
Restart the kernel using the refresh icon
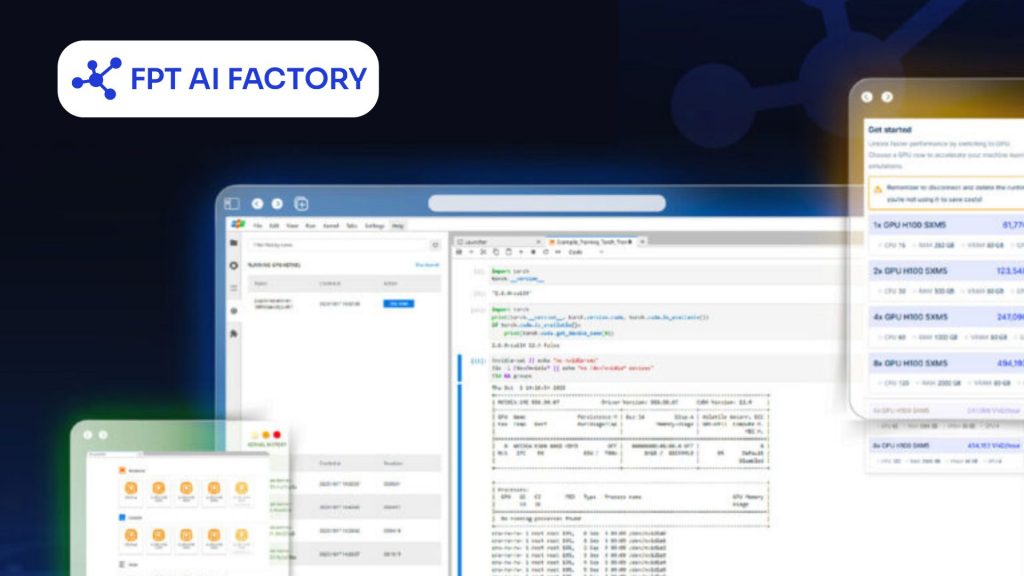[x=545, y=252]
